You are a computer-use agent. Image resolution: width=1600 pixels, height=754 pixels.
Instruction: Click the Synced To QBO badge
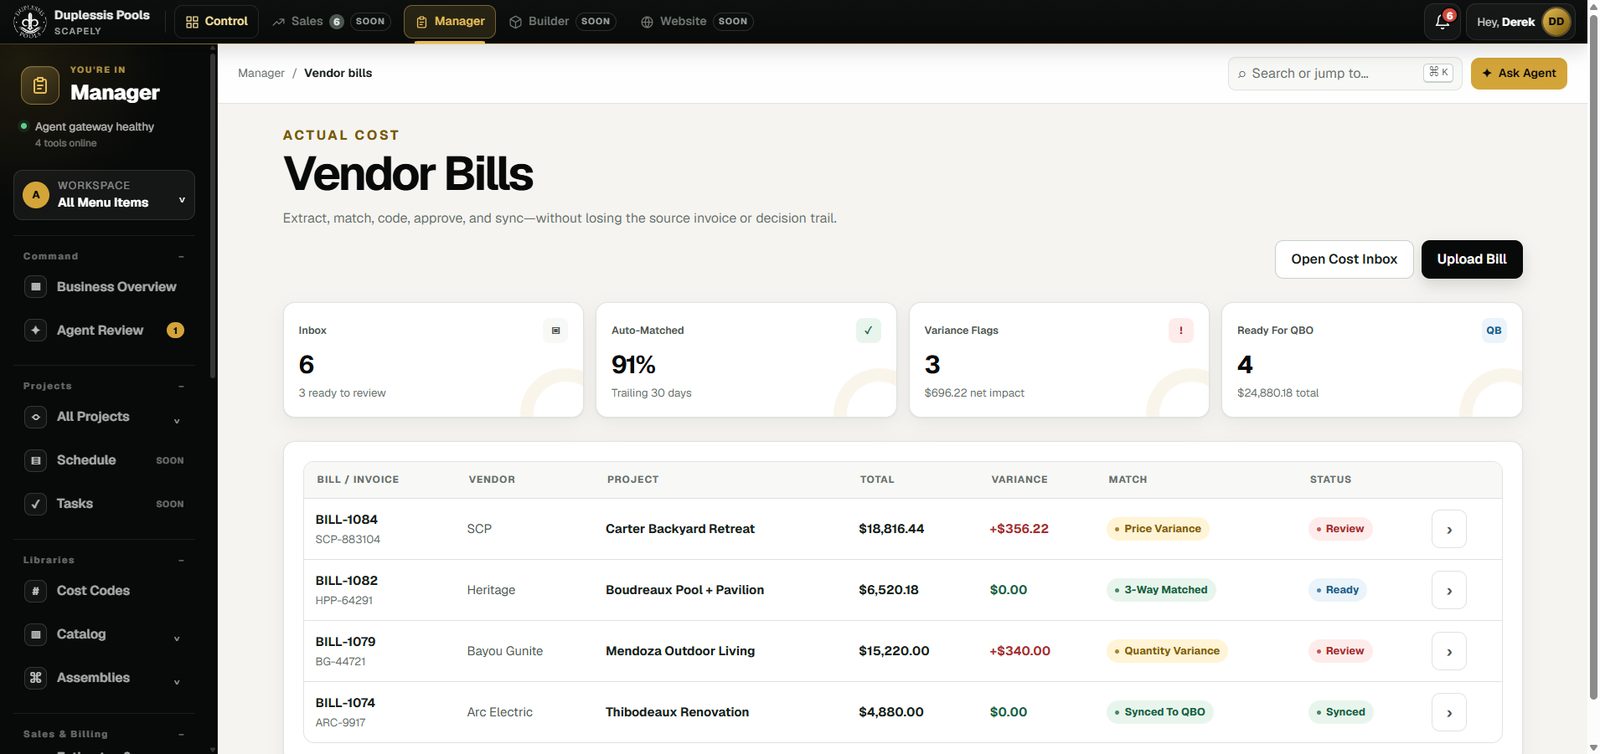tap(1160, 712)
